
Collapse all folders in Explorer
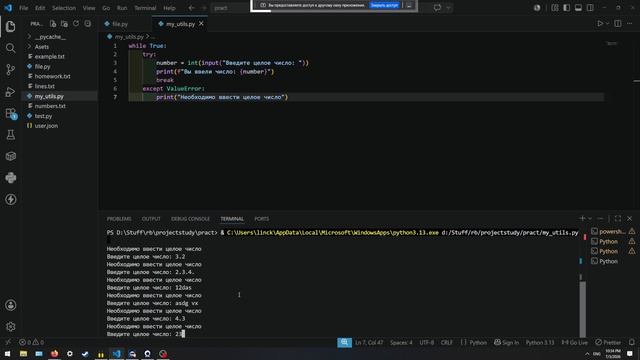(x=87, y=24)
